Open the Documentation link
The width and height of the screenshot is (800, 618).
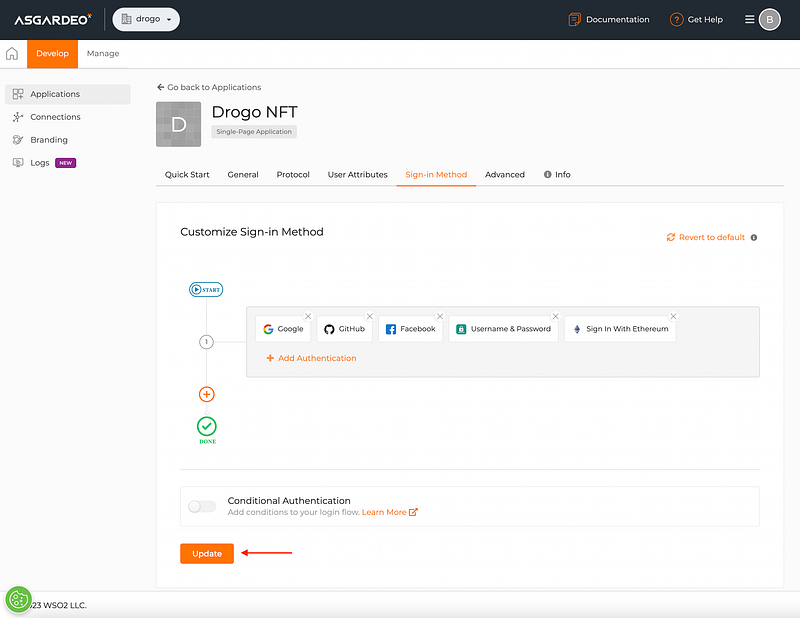pyautogui.click(x=609, y=19)
